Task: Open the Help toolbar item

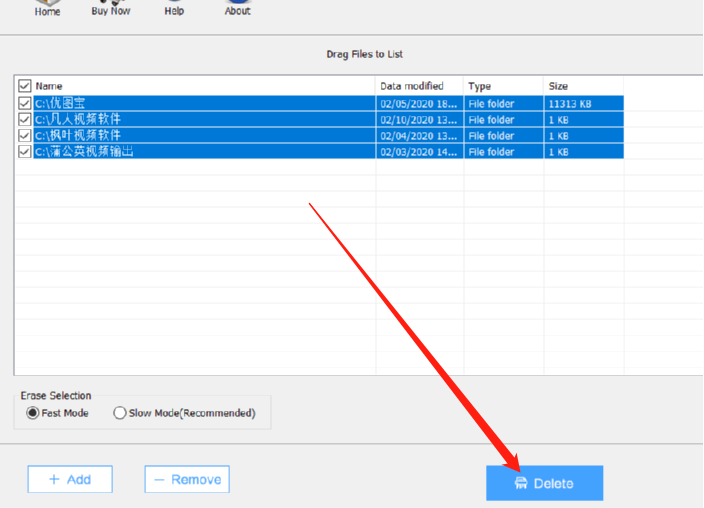Action: (174, 10)
